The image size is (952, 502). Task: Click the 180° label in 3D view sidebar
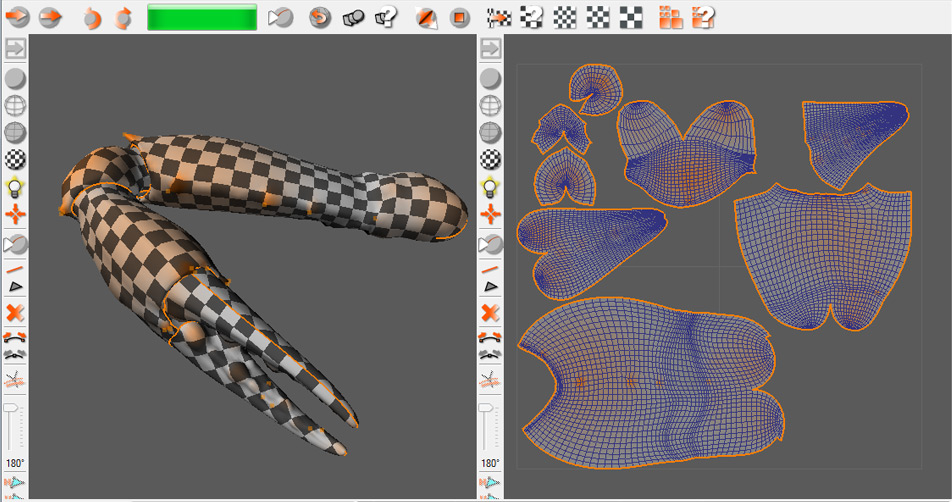pos(15,463)
